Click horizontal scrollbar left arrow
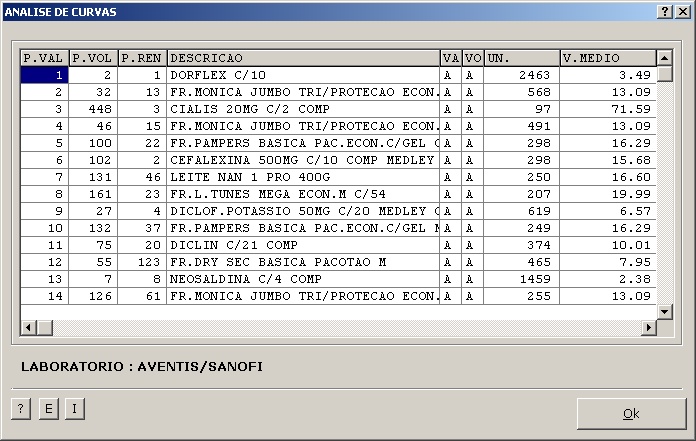 [x=28, y=328]
